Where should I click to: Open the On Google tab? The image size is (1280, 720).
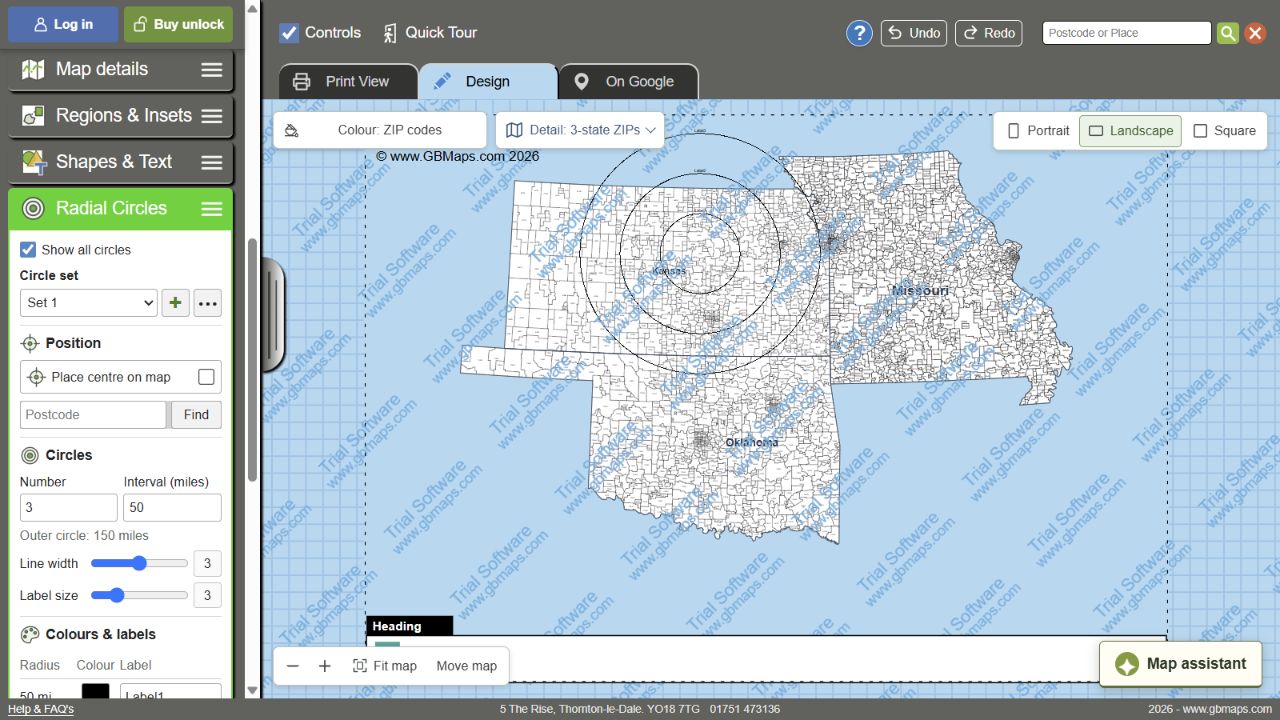click(x=629, y=82)
